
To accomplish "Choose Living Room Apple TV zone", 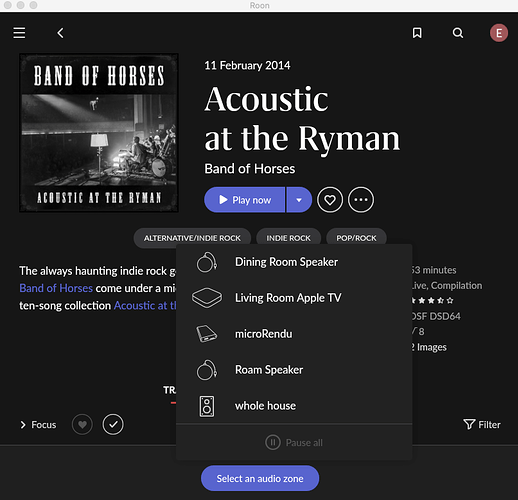I will [x=294, y=298].
